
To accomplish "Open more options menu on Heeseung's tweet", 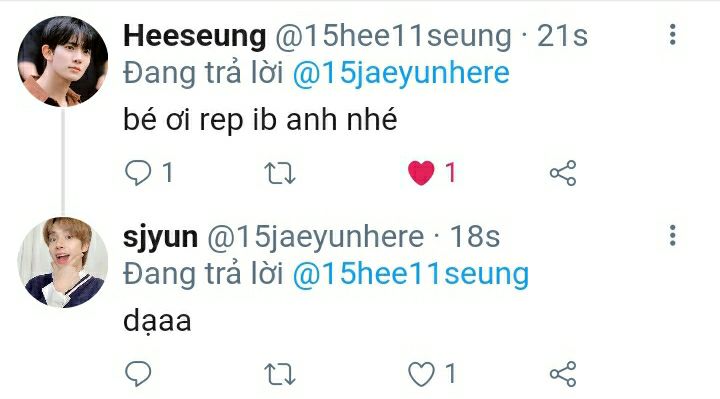I will pos(672,34).
